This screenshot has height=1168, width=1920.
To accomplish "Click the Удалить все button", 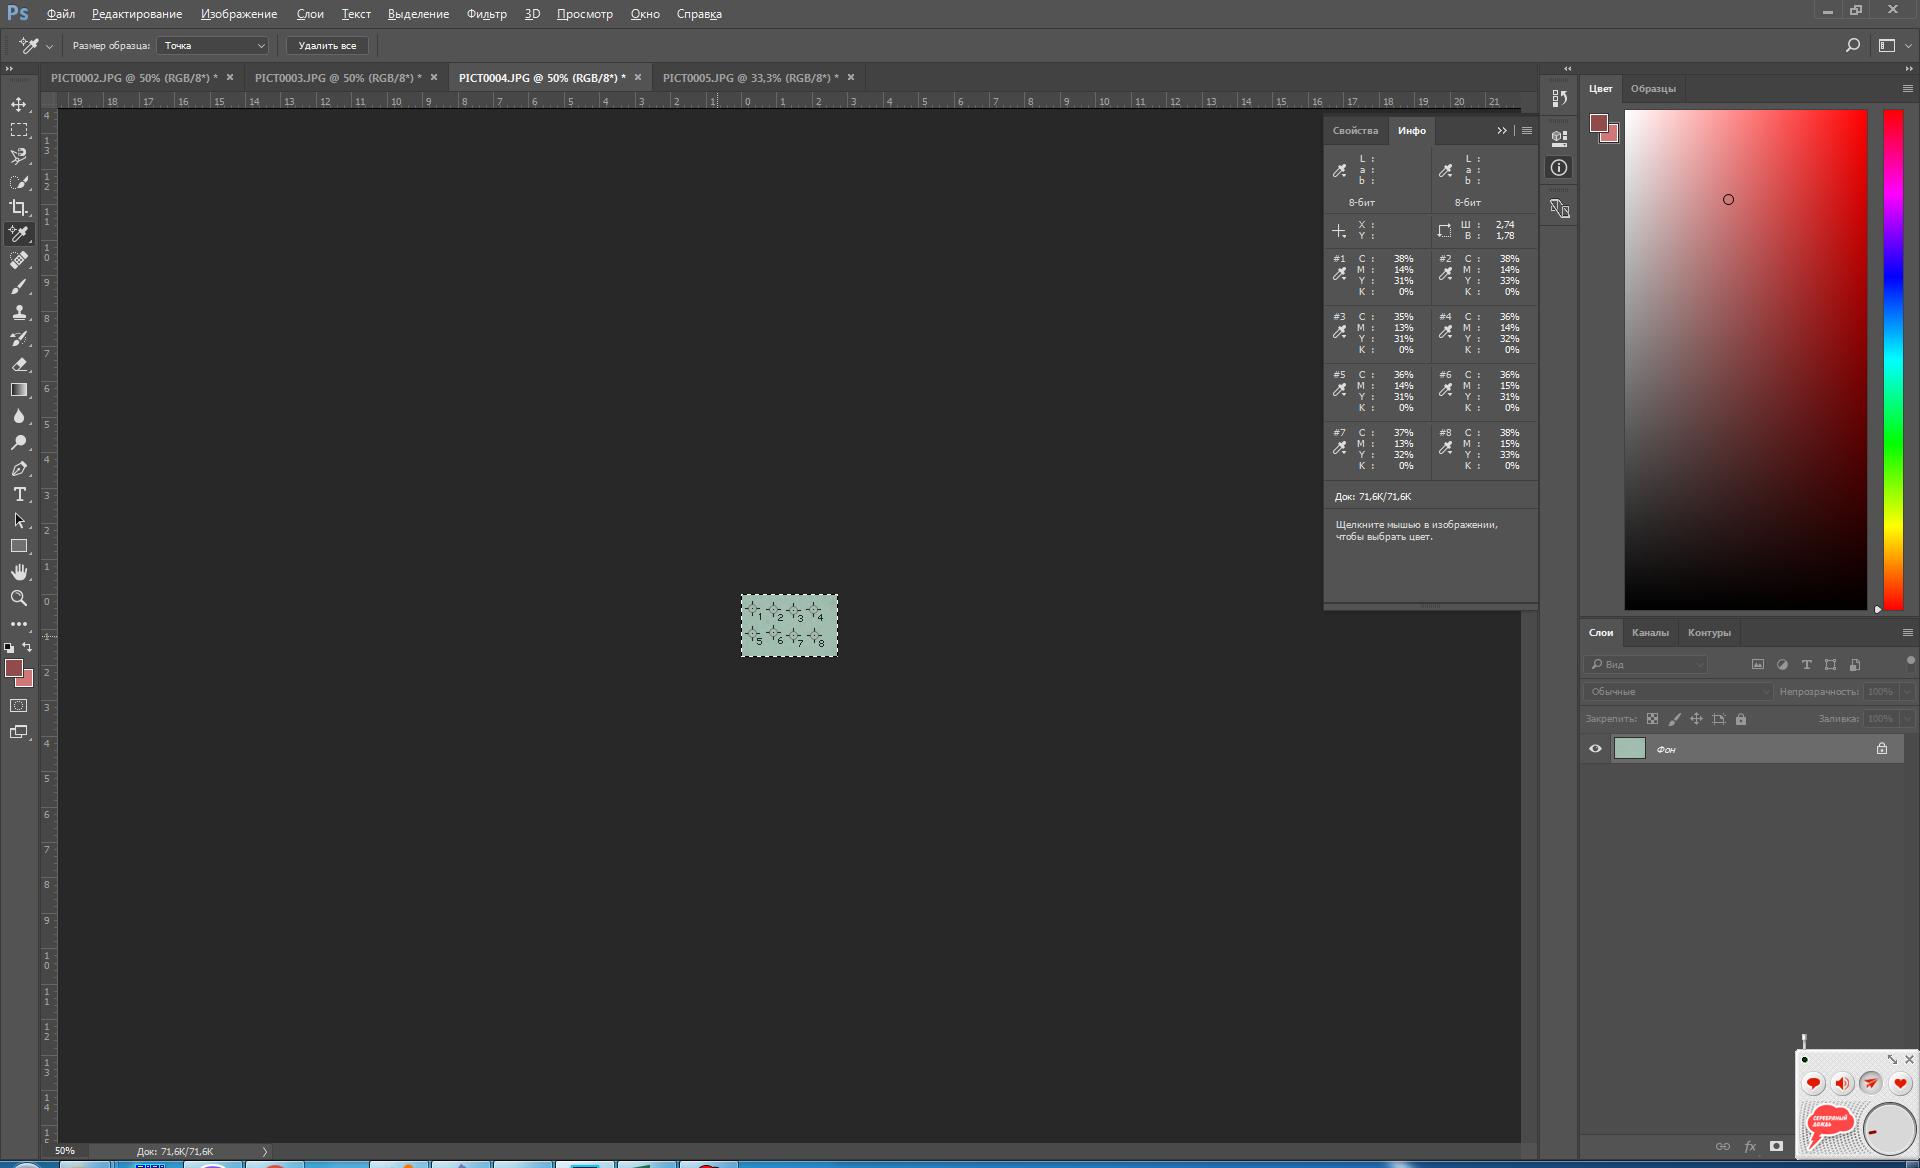I will click(x=327, y=46).
